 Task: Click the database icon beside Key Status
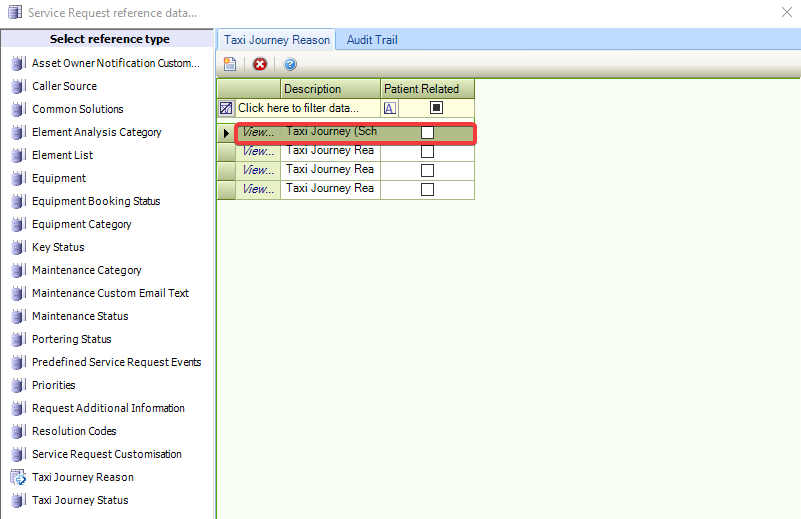tap(17, 247)
